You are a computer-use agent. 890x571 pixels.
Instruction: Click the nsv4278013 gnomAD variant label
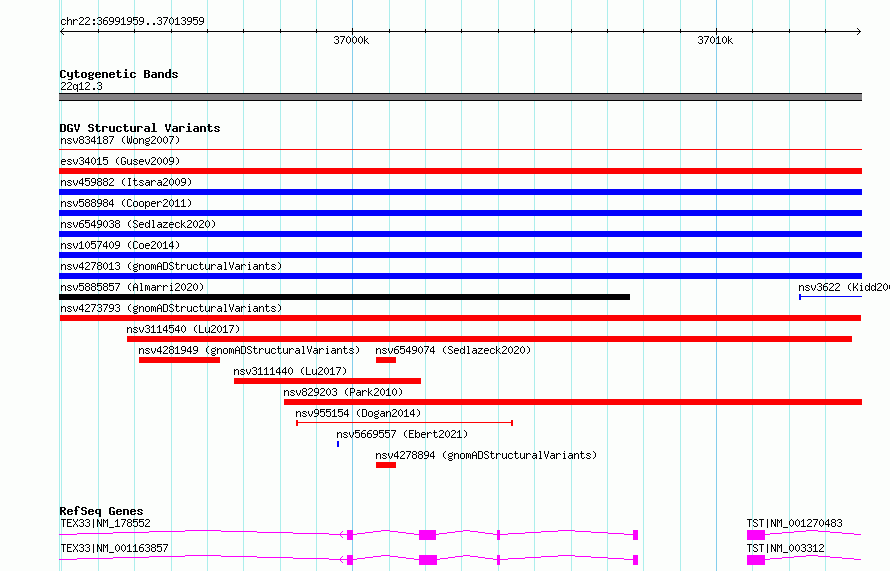pyautogui.click(x=171, y=266)
